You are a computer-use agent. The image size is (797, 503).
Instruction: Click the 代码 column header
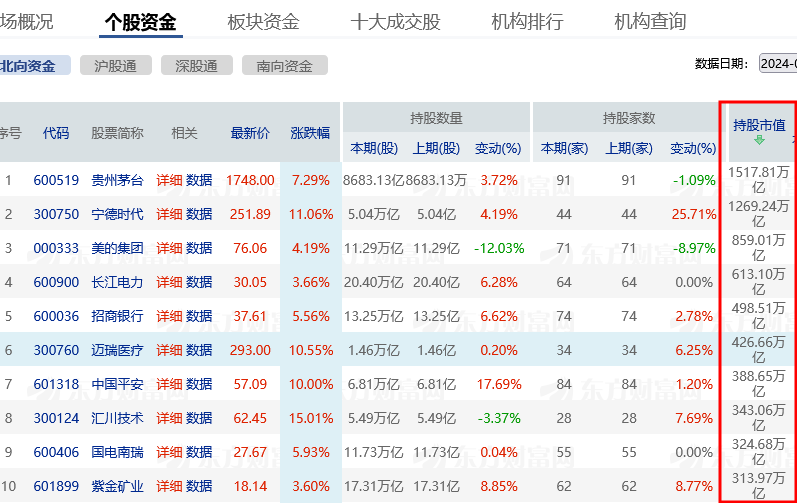click(x=56, y=133)
